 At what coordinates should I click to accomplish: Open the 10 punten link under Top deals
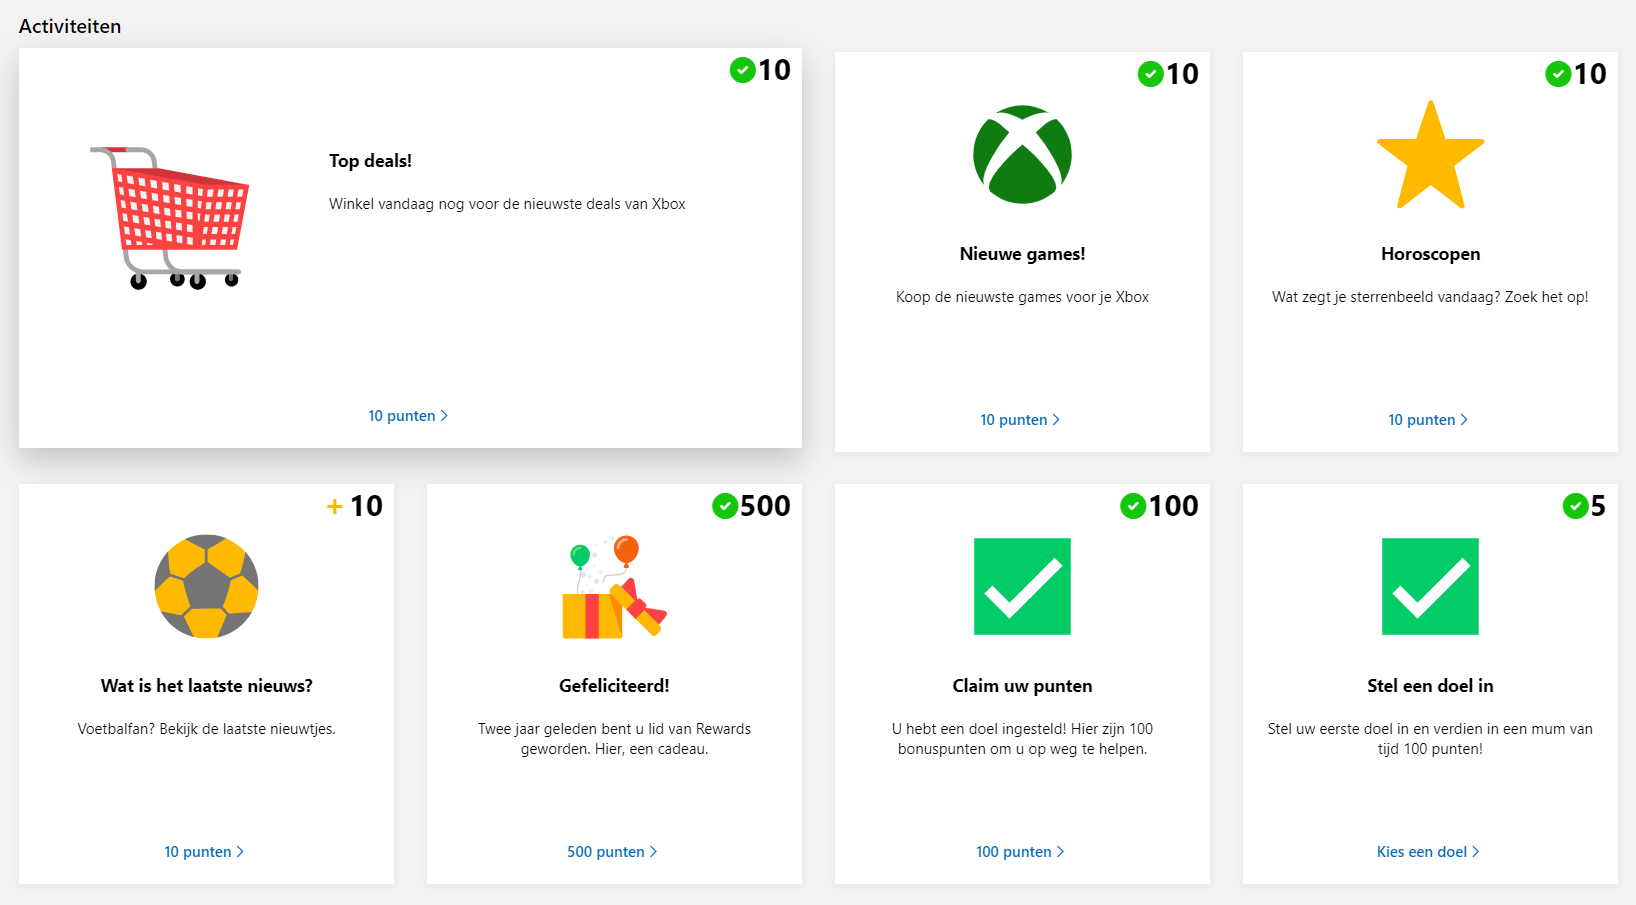408,416
